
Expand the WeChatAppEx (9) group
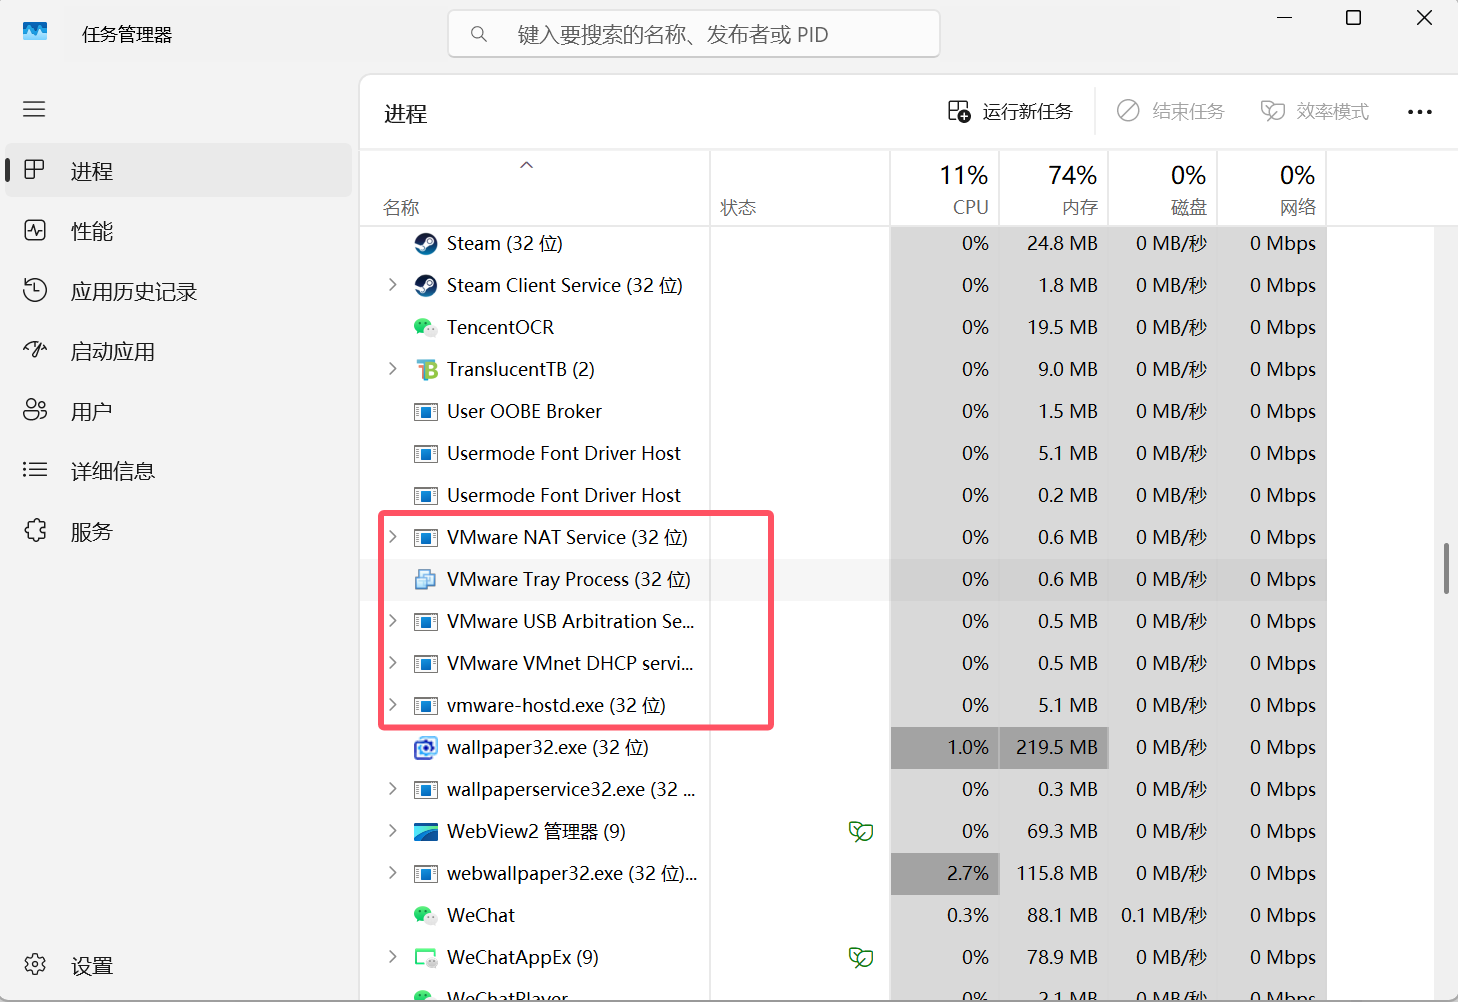[x=393, y=957]
